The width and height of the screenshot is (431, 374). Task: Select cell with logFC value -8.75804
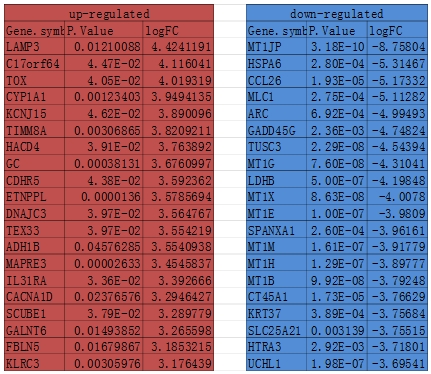pos(398,47)
